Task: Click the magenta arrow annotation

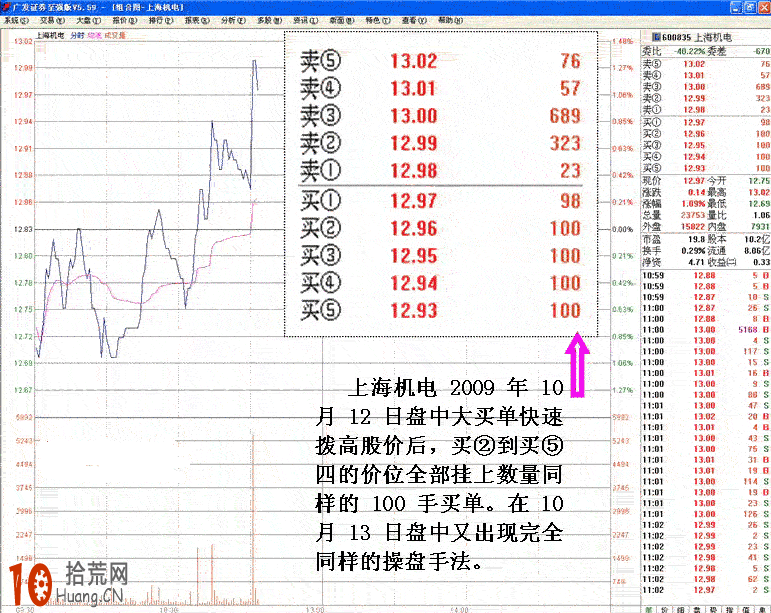Action: 576,368
